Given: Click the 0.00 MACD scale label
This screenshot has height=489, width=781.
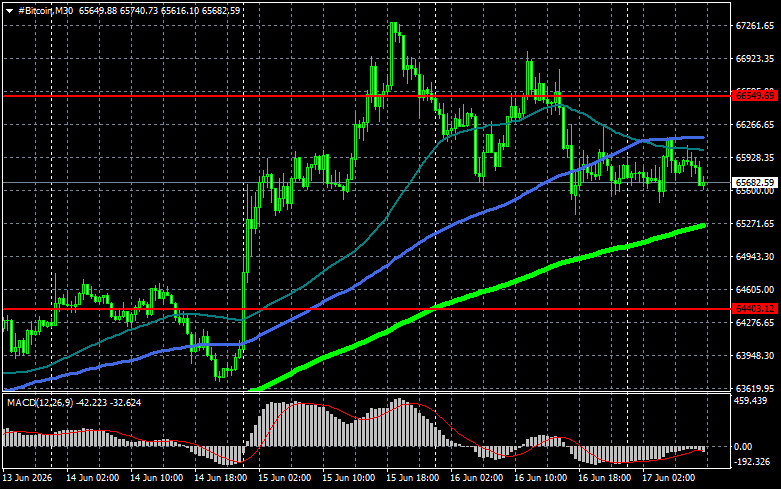Looking at the screenshot, I should click(x=743, y=447).
